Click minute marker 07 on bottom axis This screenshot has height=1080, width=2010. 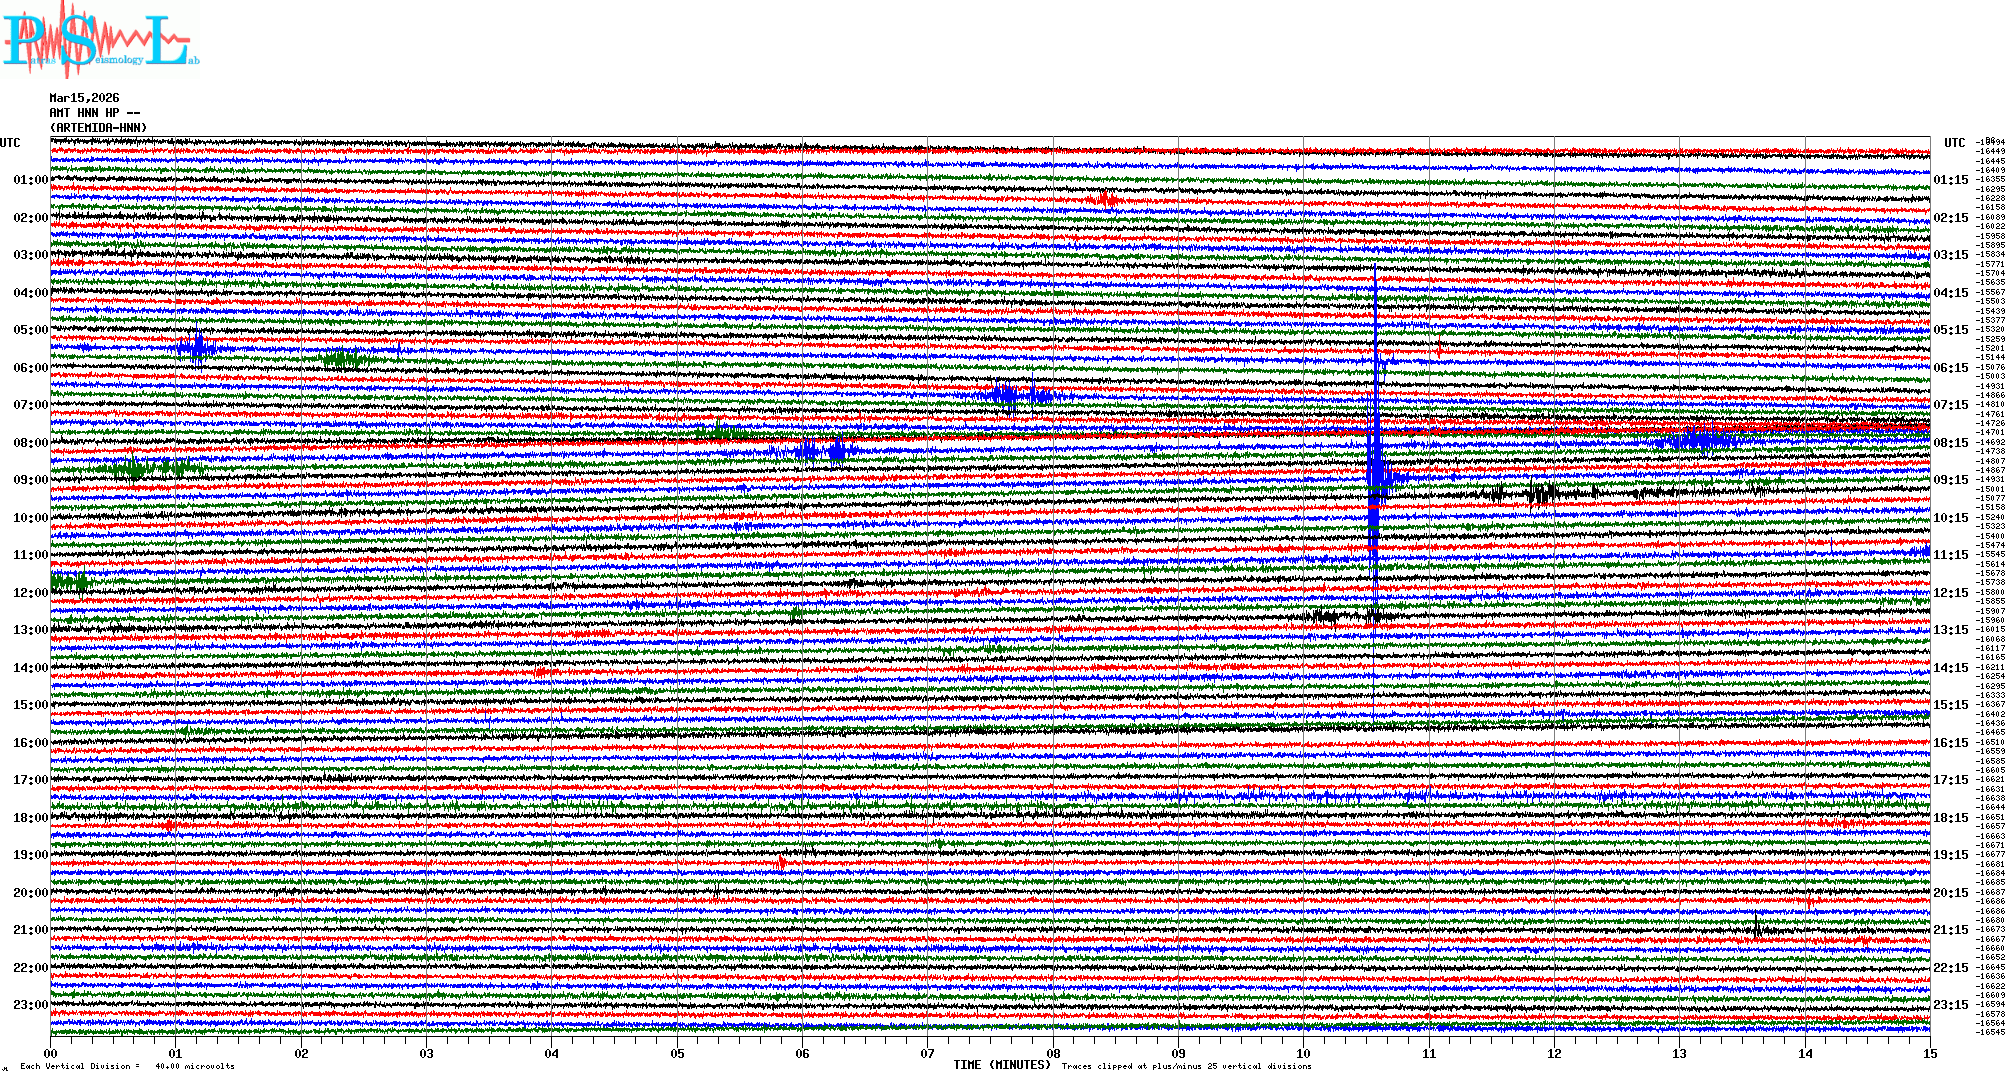(x=927, y=1053)
